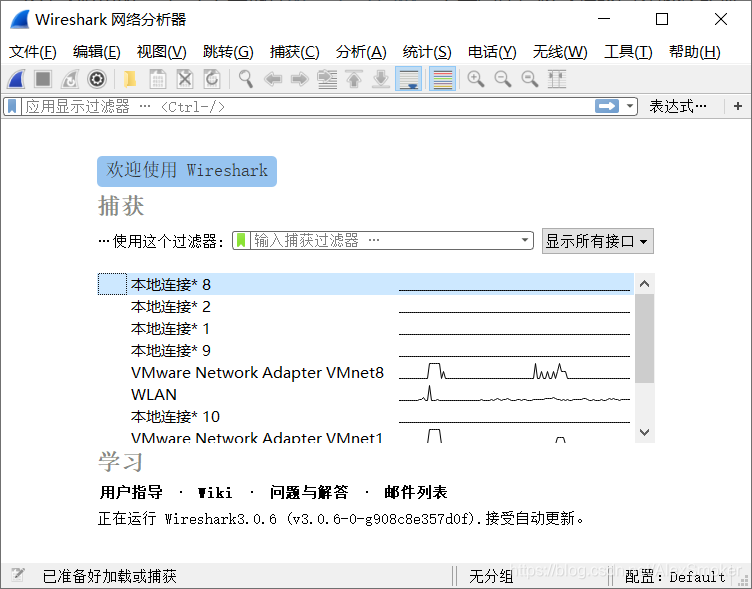This screenshot has height=589, width=752.
Task: Click the green capture filter bookmark
Action: tap(241, 240)
